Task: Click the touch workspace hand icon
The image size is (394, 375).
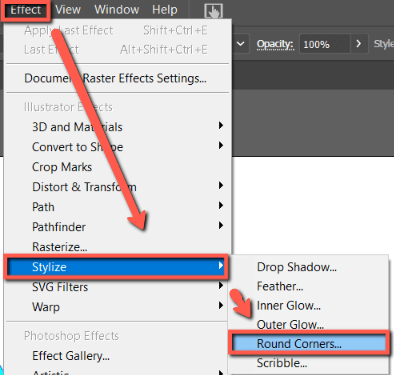Action: [x=213, y=11]
